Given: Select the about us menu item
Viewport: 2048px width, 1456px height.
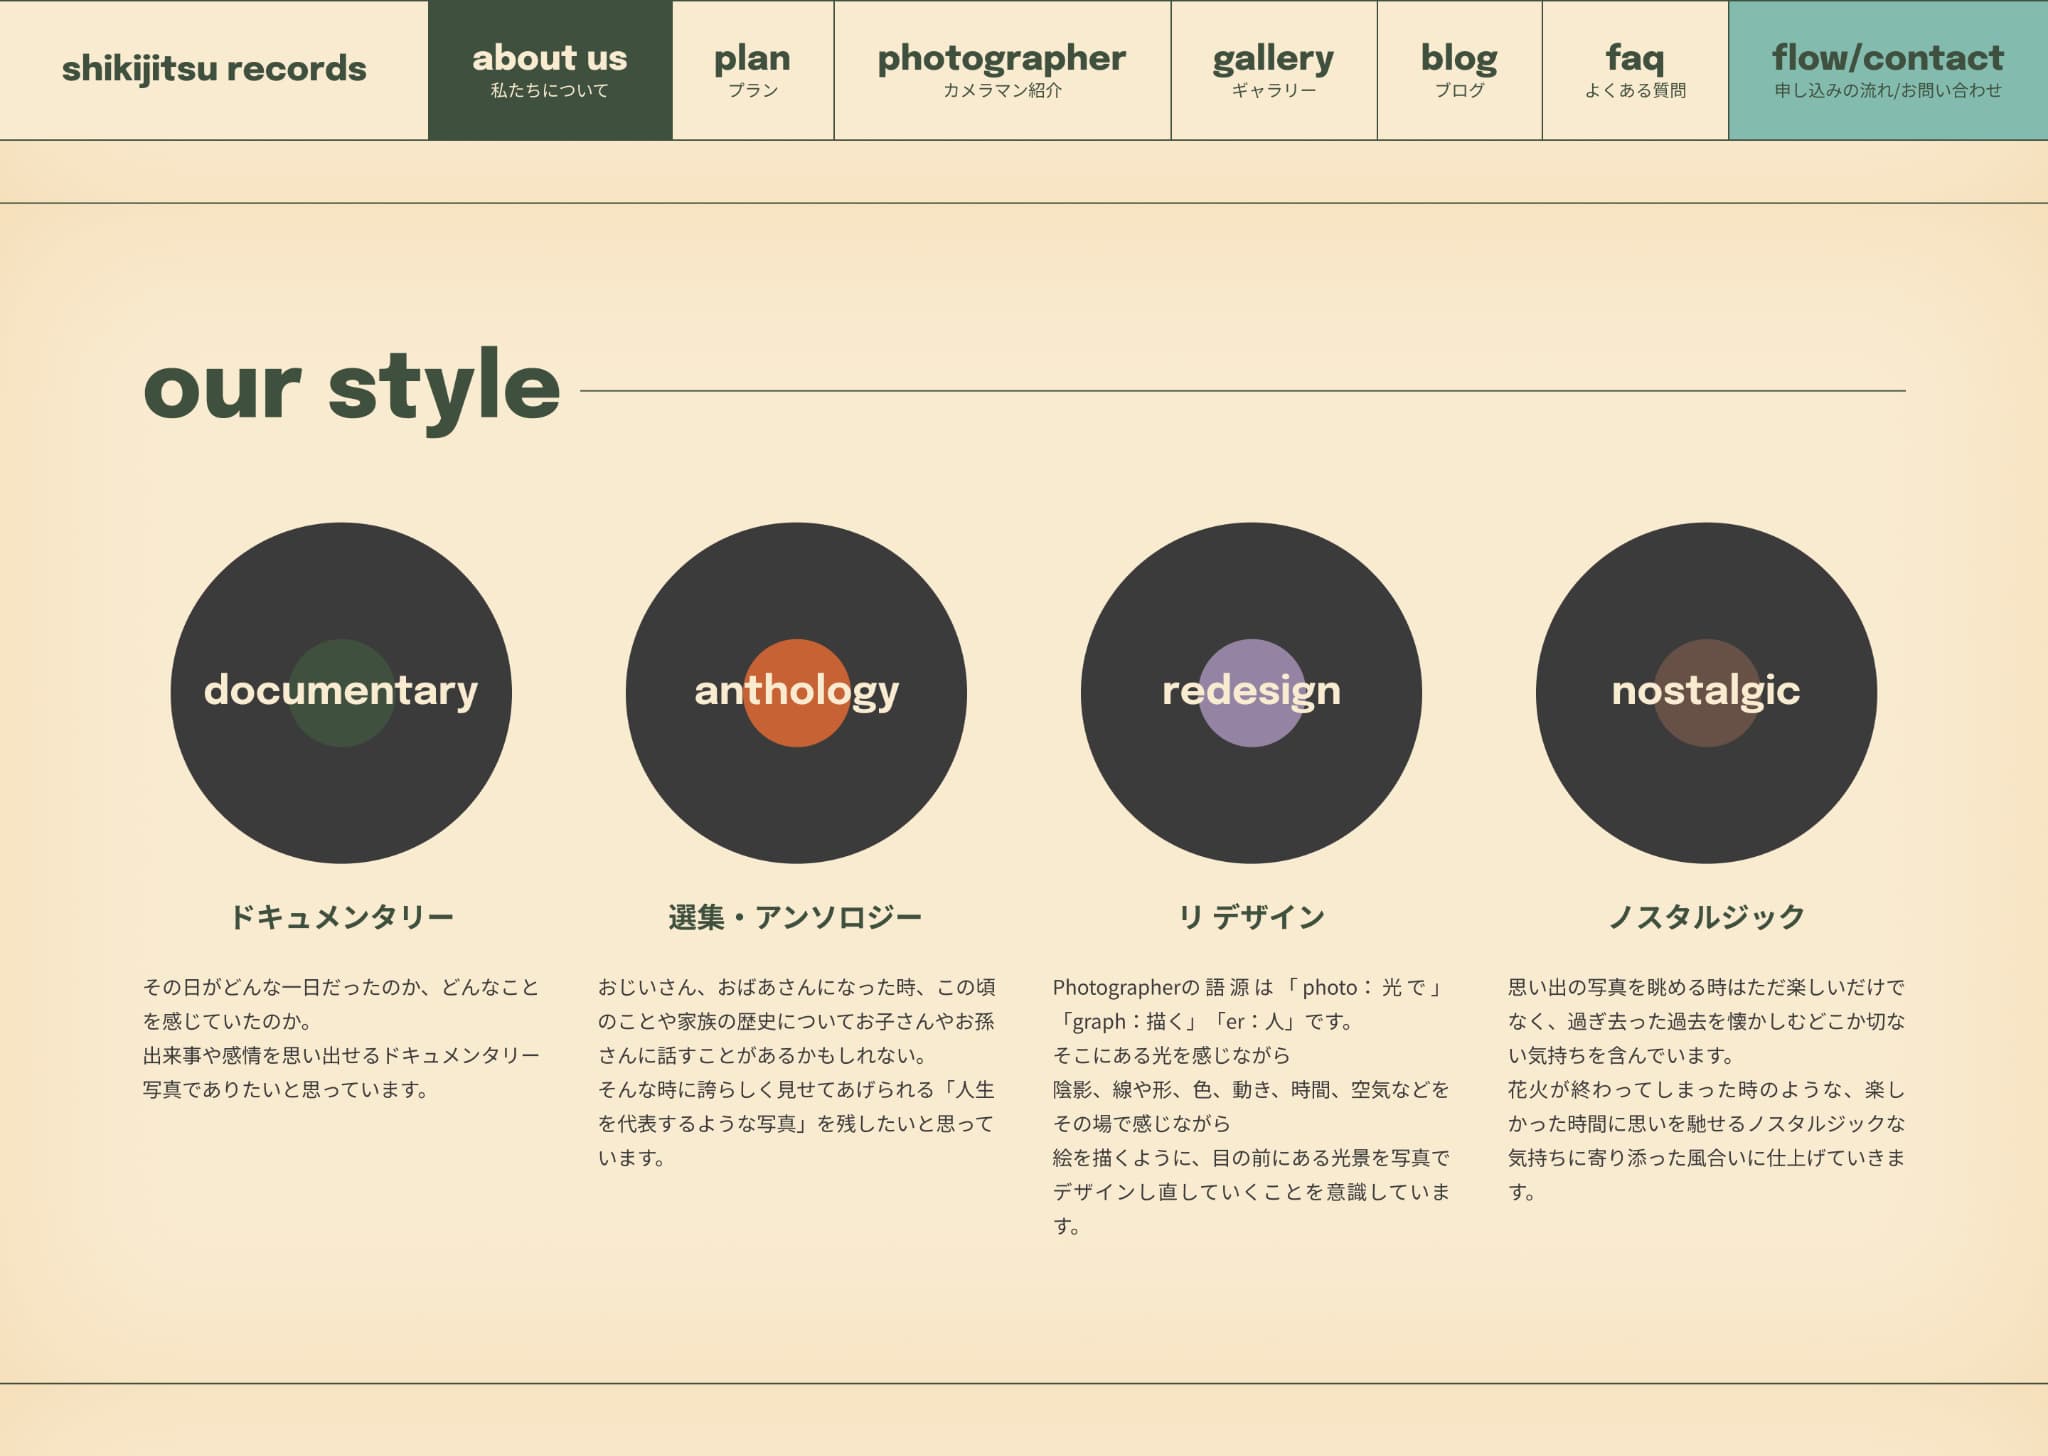Looking at the screenshot, I should [550, 70].
